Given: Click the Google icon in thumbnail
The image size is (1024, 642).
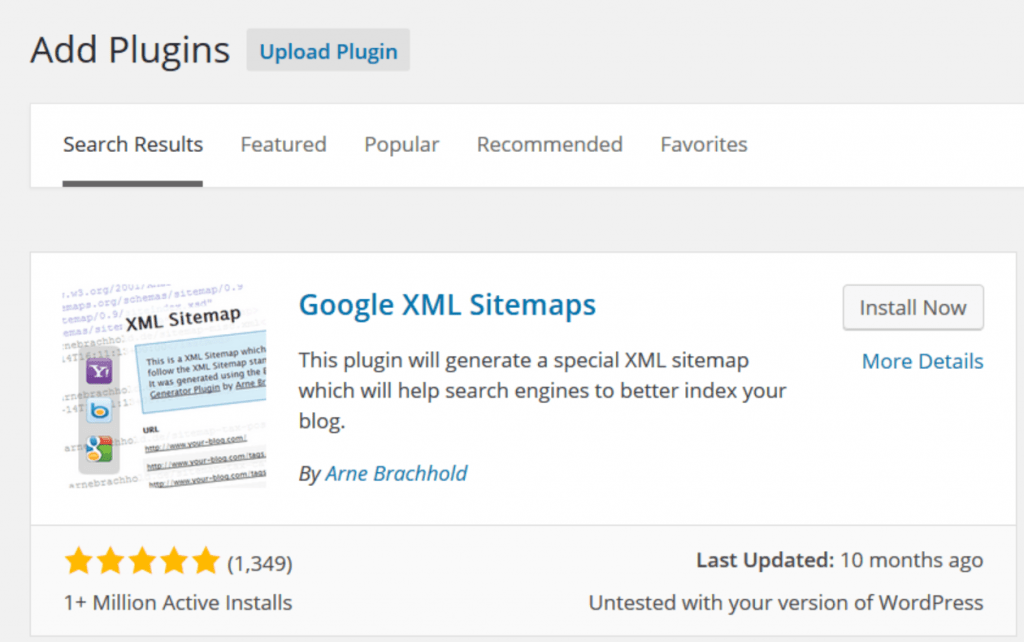Looking at the screenshot, I should point(99,449).
